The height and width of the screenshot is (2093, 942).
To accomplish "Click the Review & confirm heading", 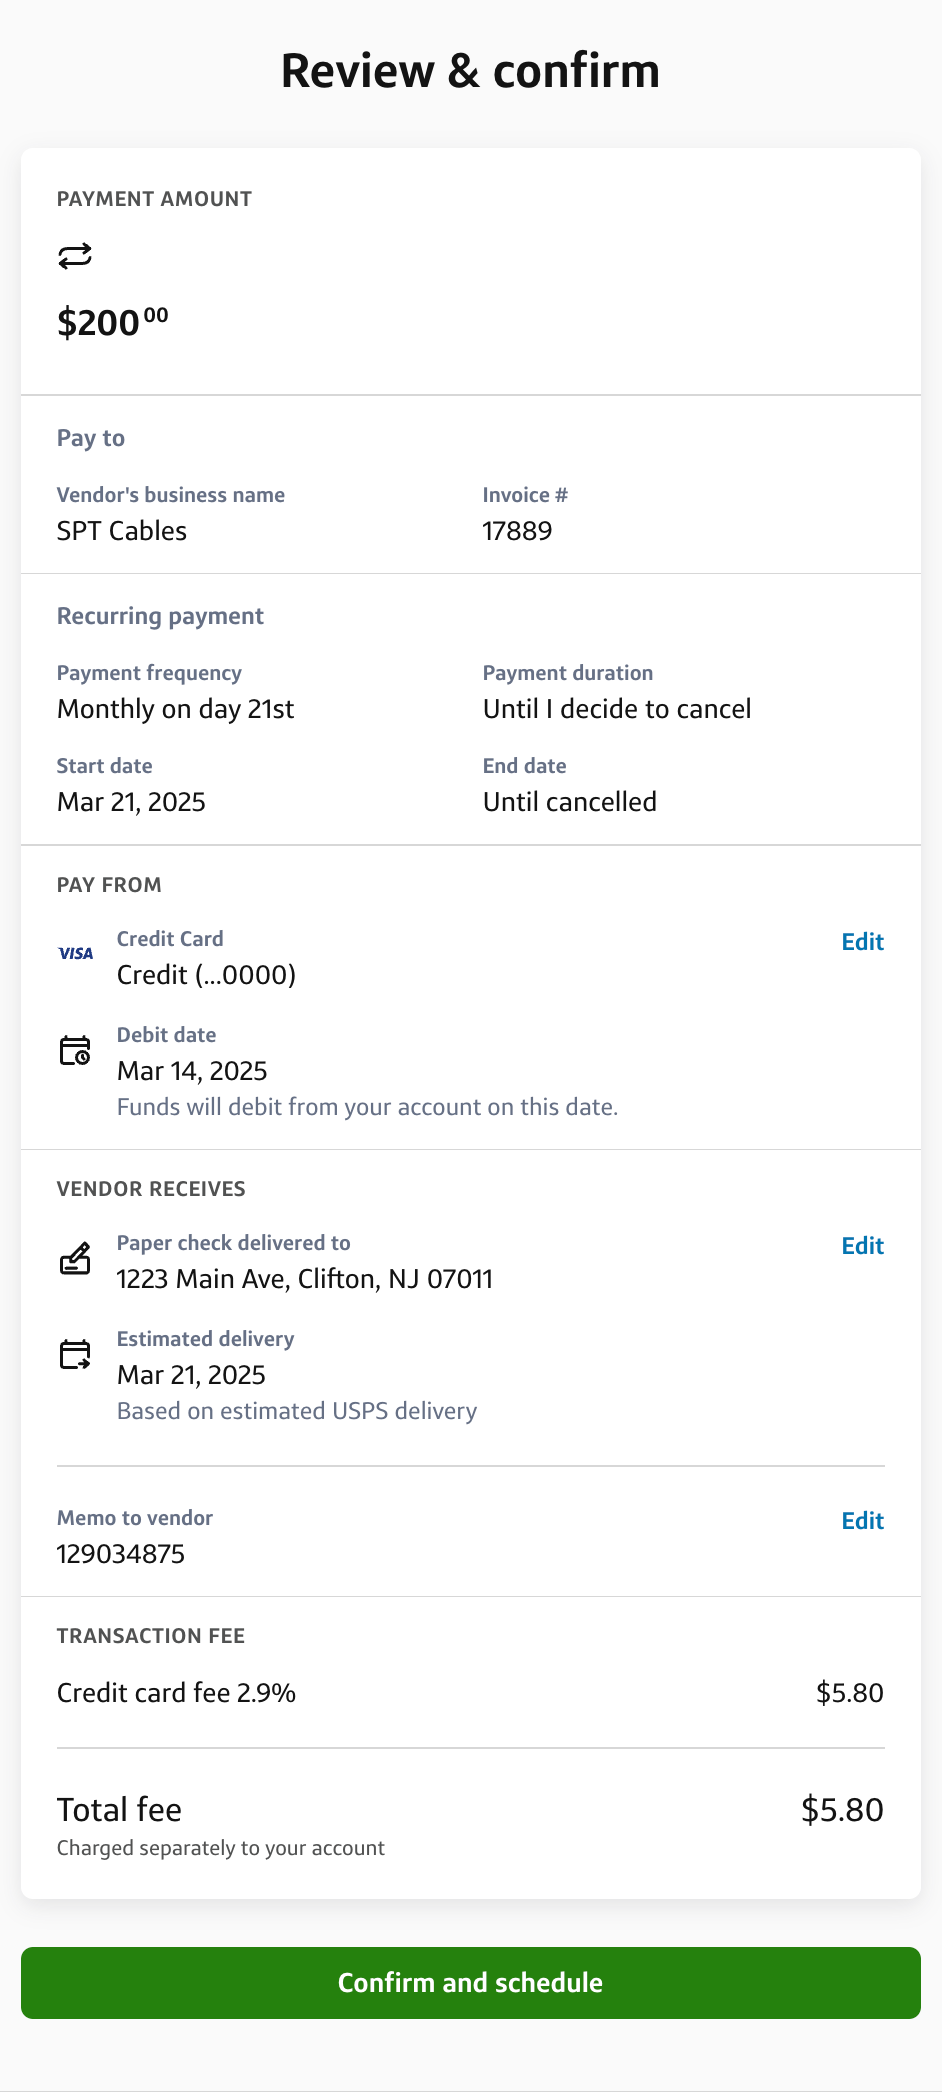I will 470,71.
